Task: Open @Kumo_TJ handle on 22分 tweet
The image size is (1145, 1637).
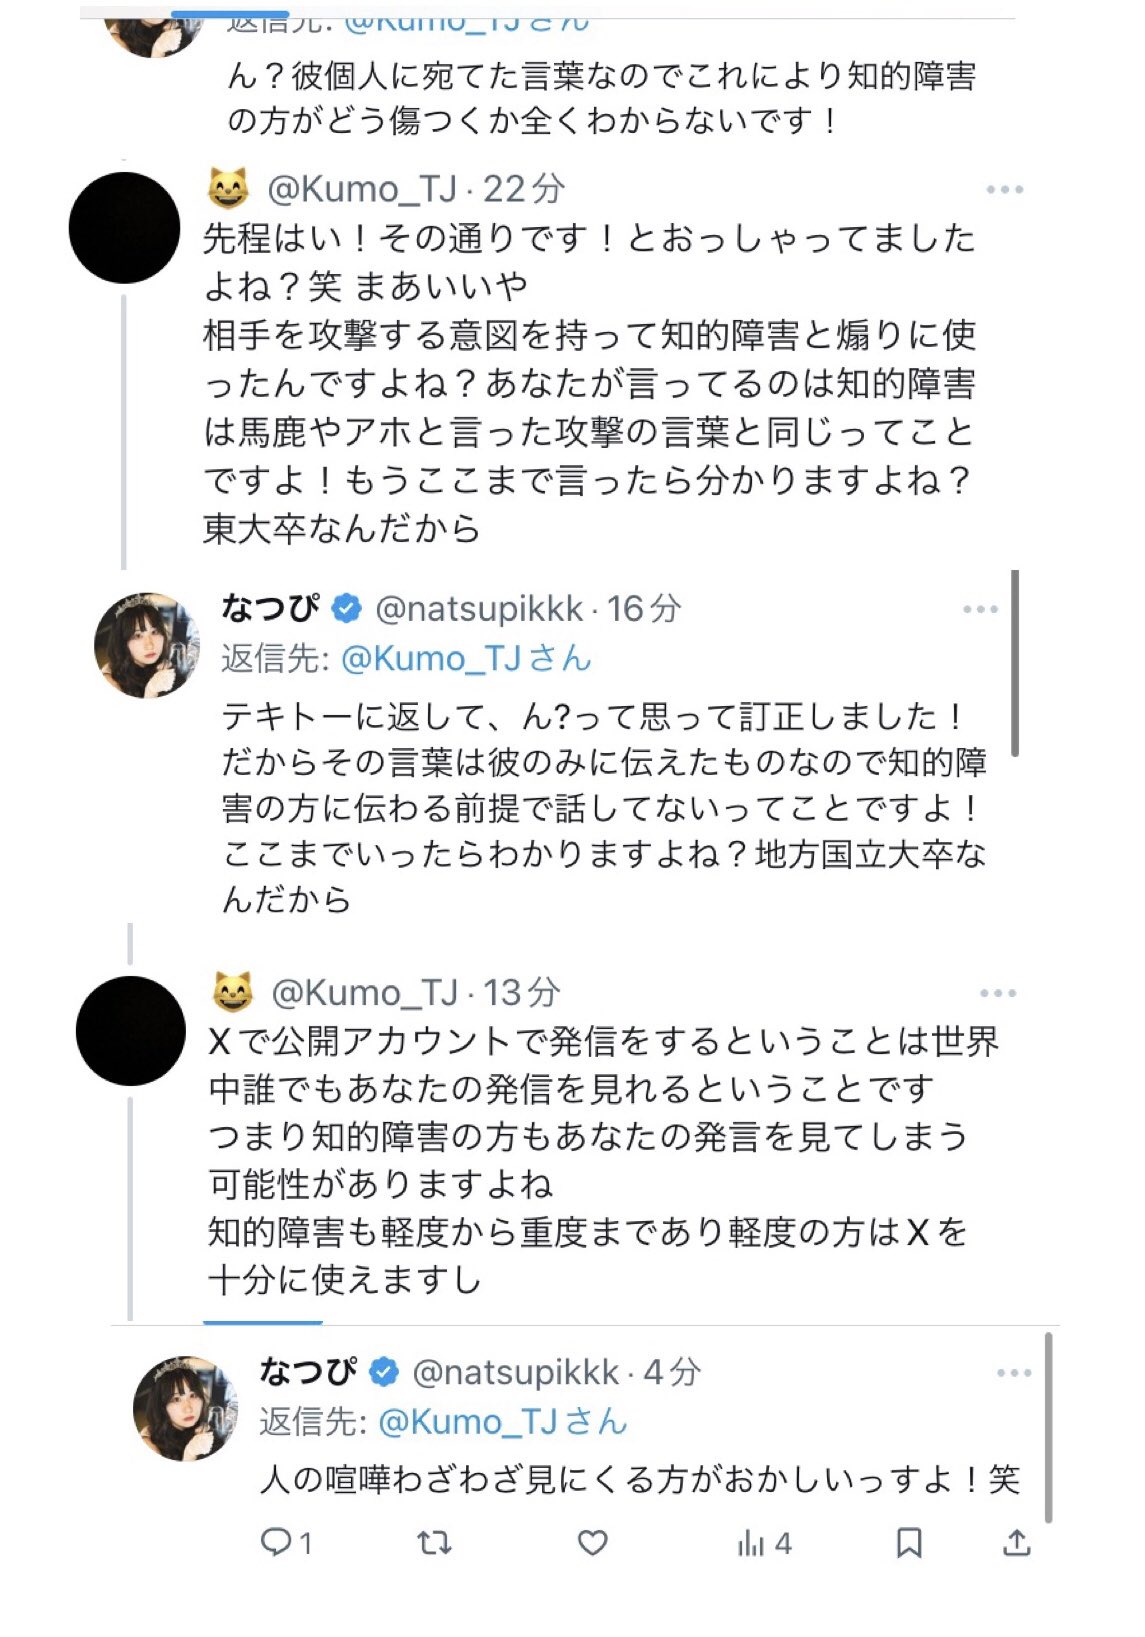Action: (363, 188)
